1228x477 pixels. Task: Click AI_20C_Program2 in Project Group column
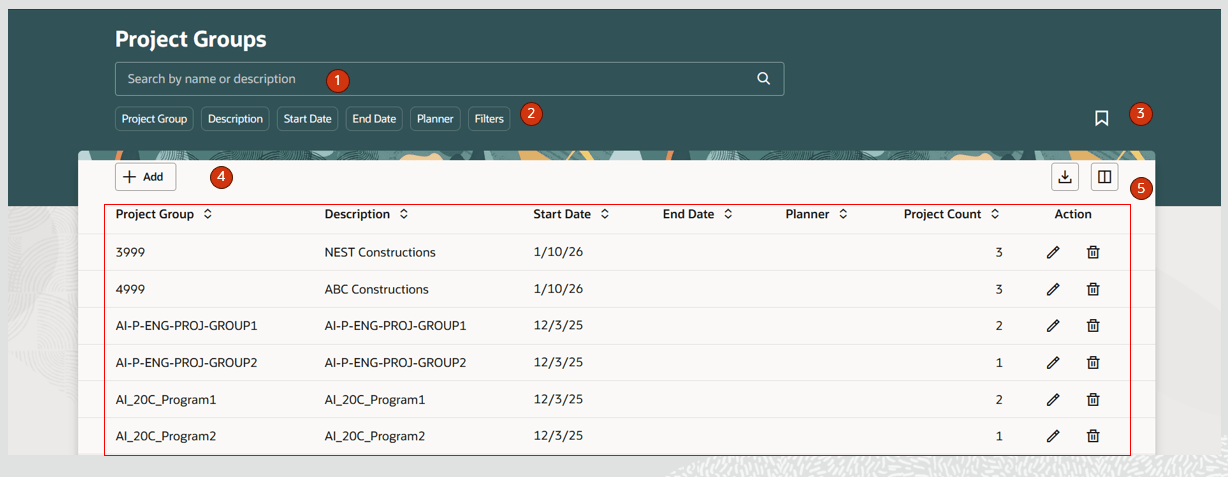click(166, 436)
